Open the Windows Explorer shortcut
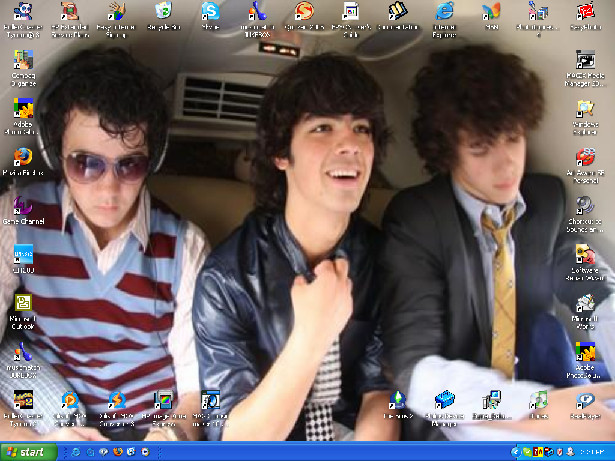The height and width of the screenshot is (461, 615). point(585,108)
